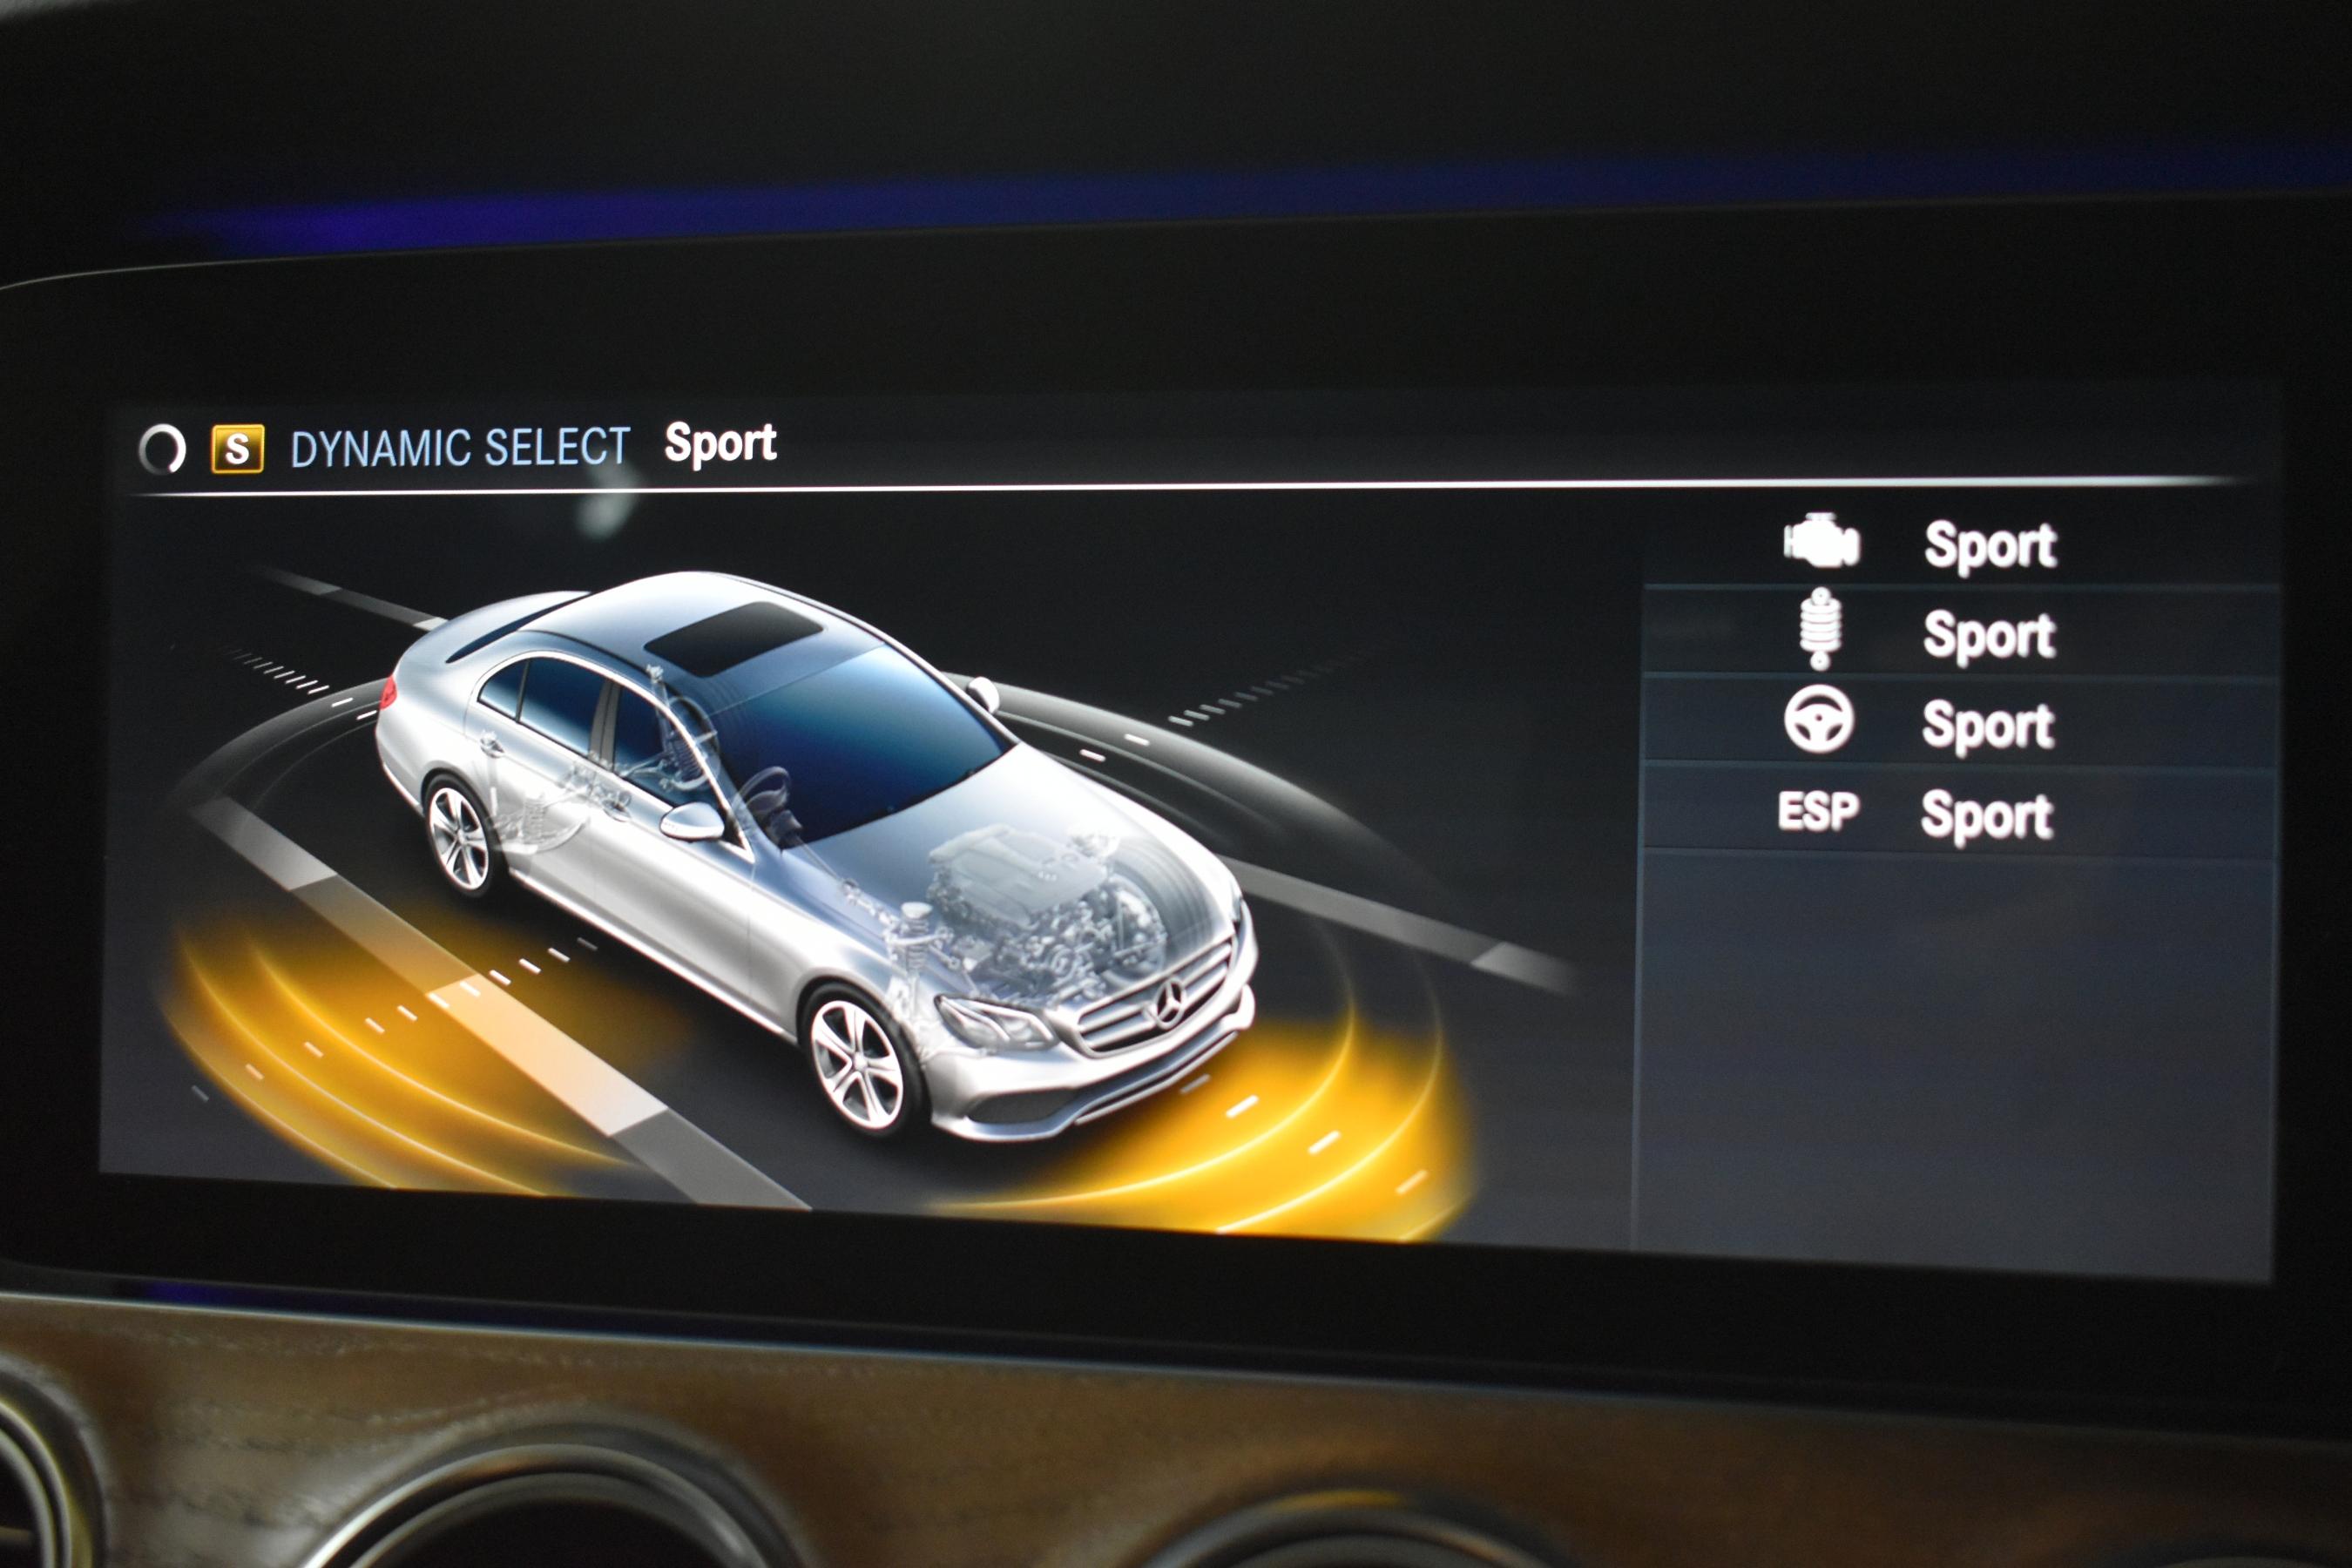
Task: Click the car's rear wheel
Action: click(459, 838)
